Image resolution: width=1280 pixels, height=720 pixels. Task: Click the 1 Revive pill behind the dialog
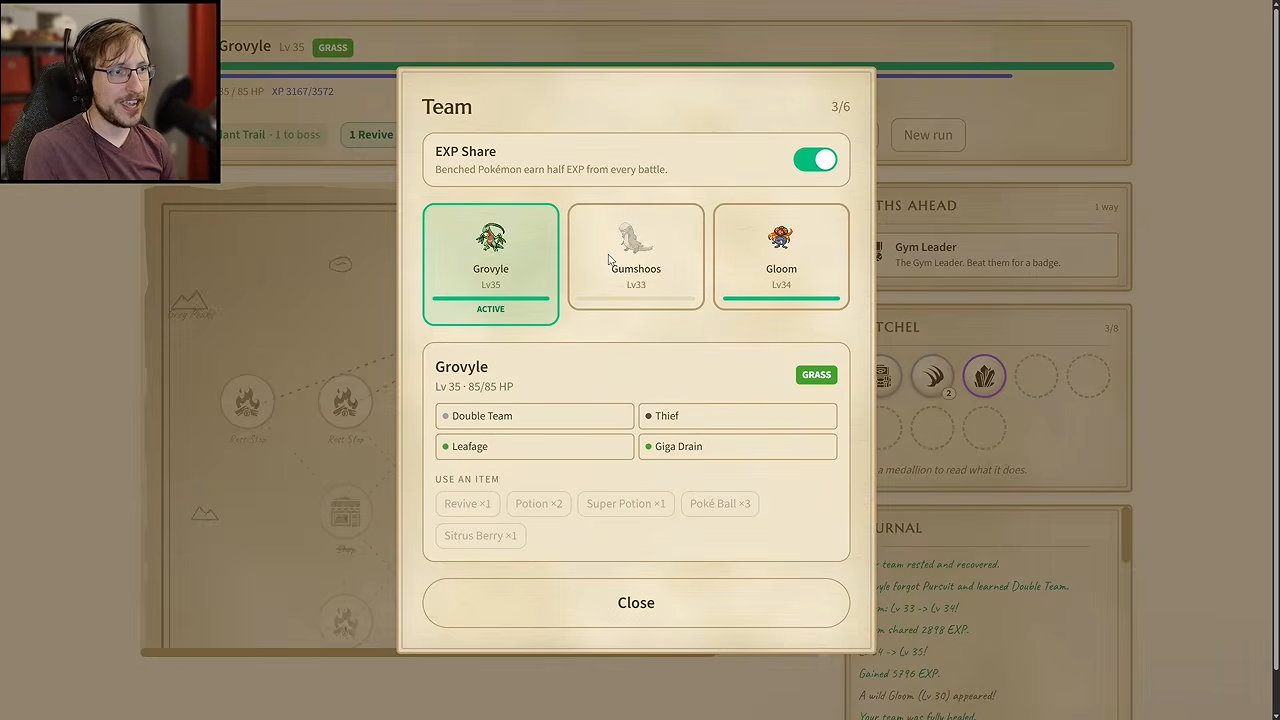(x=369, y=135)
